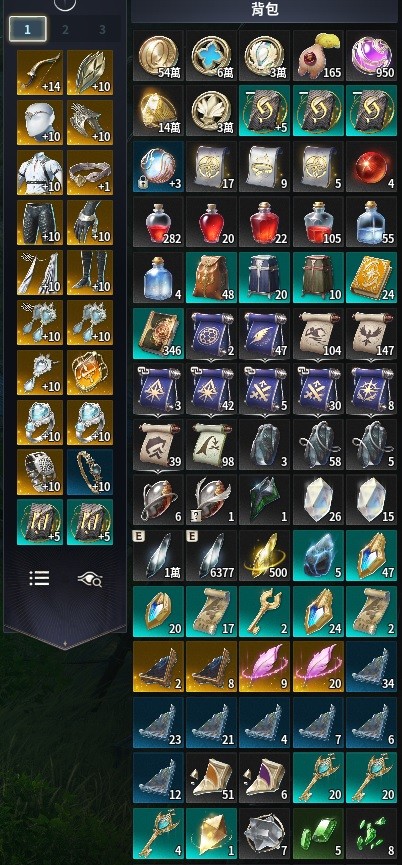Click the red potion stack of 282
Screen dimensions: 402x865
[157, 222]
